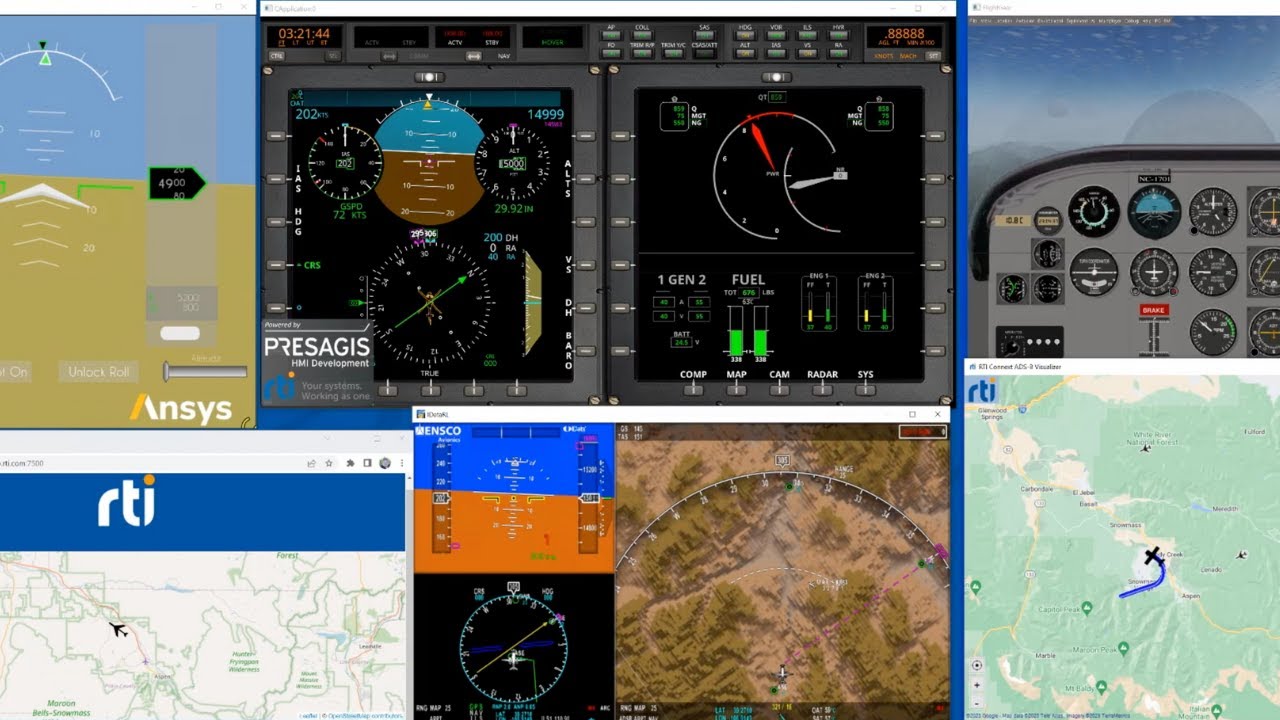Viewport: 1280px width, 720px height.
Task: Toggle the TRIM Y/C button
Action: (673, 54)
